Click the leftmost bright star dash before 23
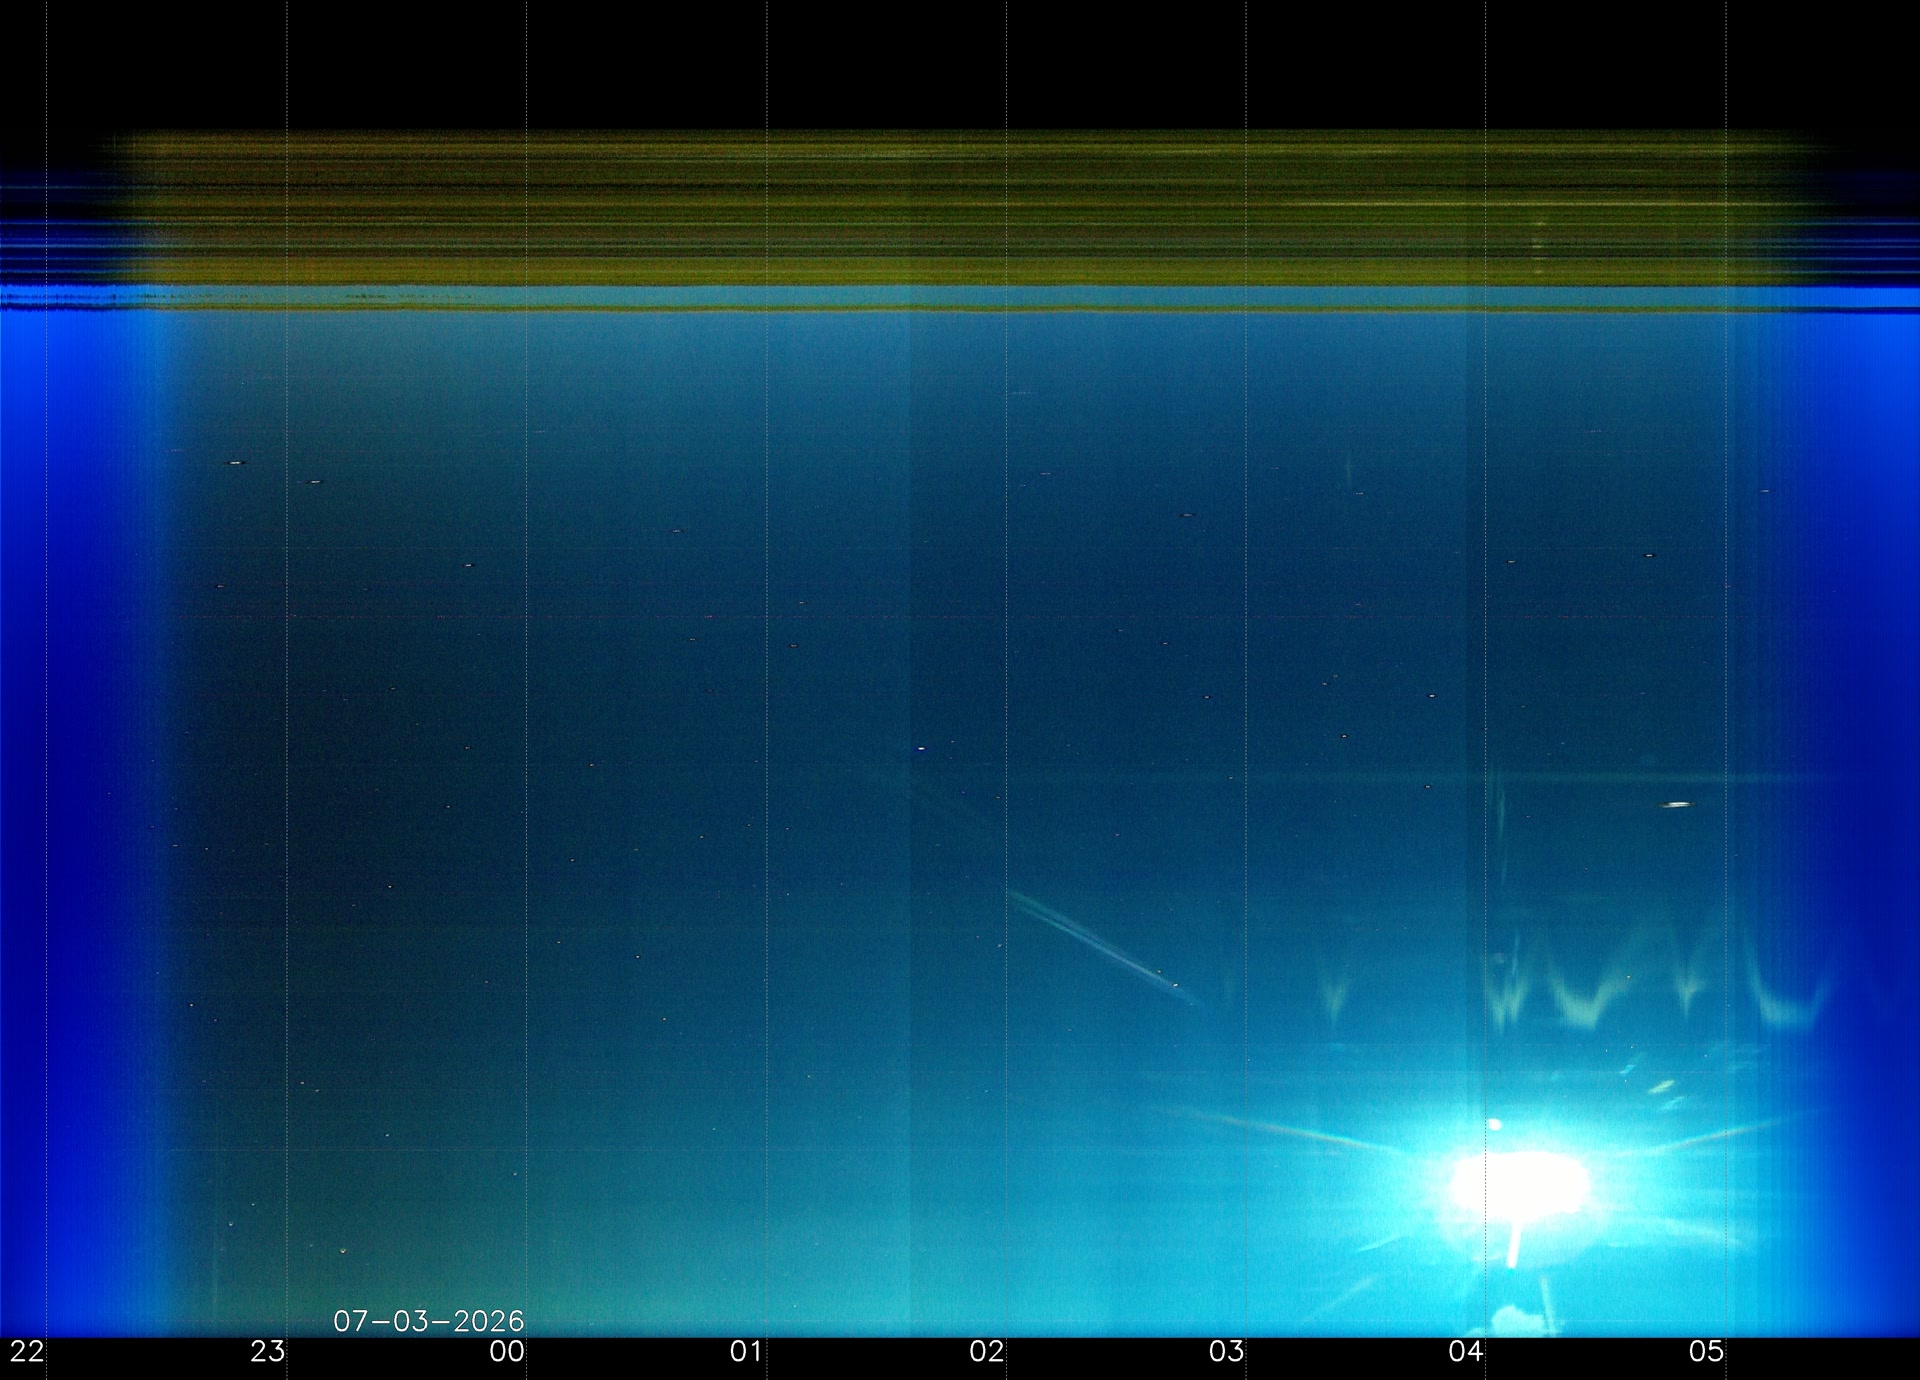1920x1380 pixels. (236, 463)
